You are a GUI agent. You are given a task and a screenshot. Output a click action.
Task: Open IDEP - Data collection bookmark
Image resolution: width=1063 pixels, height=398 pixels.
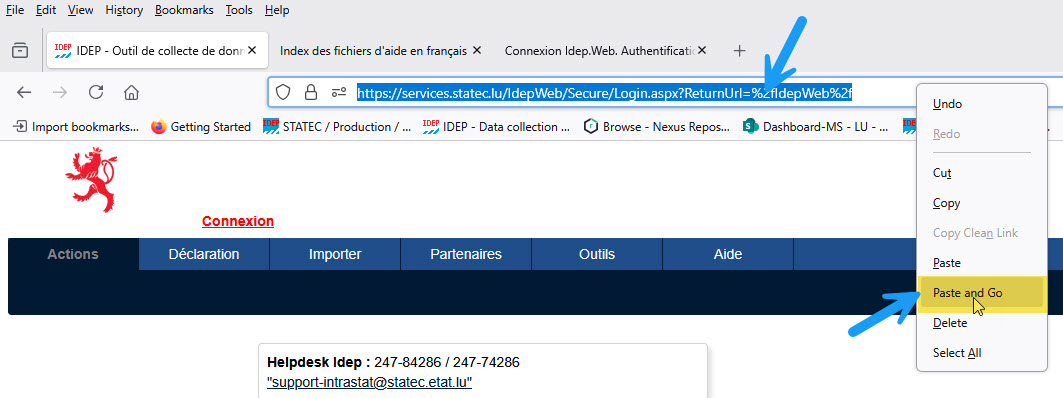(x=496, y=126)
